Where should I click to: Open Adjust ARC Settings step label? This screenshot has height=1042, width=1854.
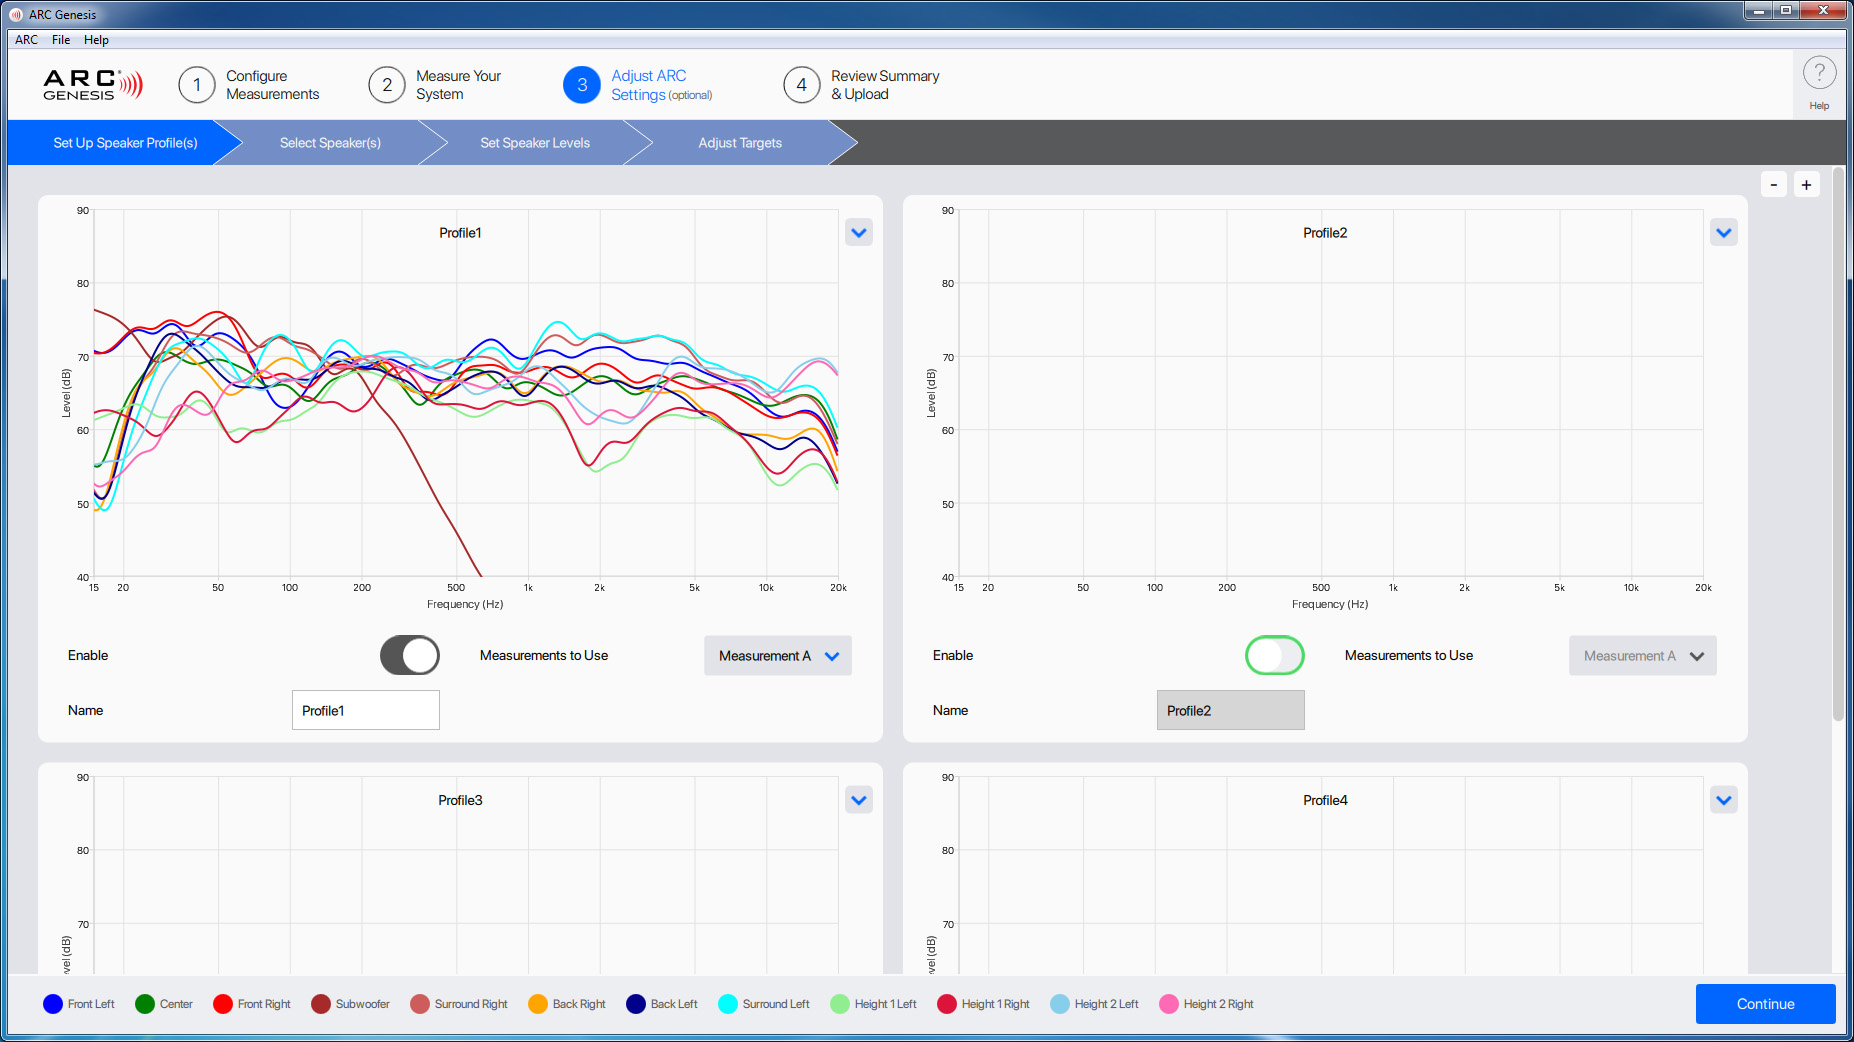click(661, 85)
